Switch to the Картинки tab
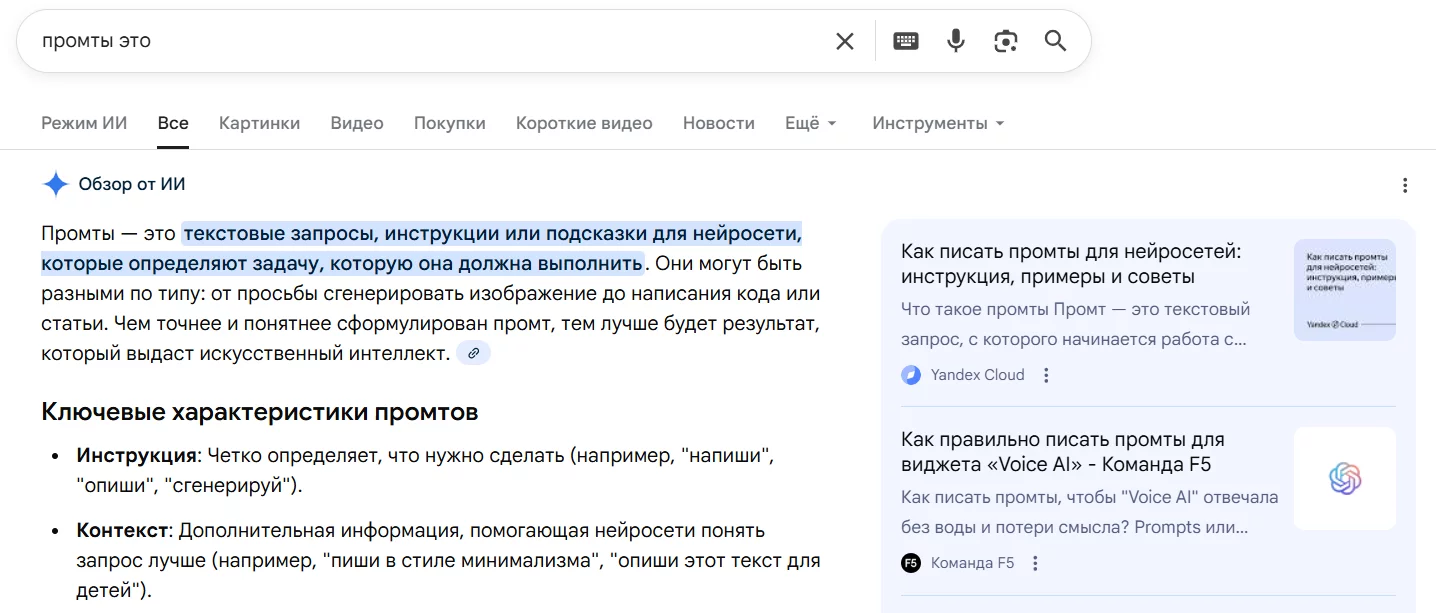Viewport: 1436px width, 613px height. [x=259, y=122]
